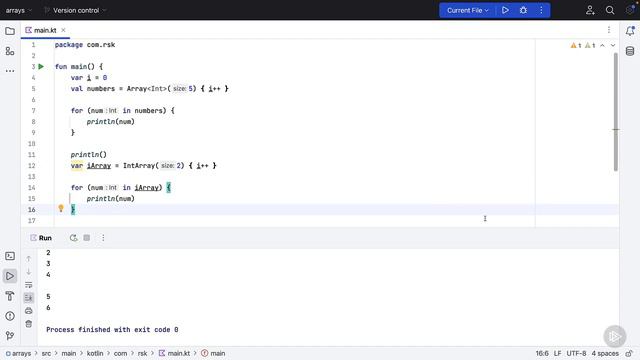
Task: Open Run panel more options menu
Action: (x=103, y=238)
